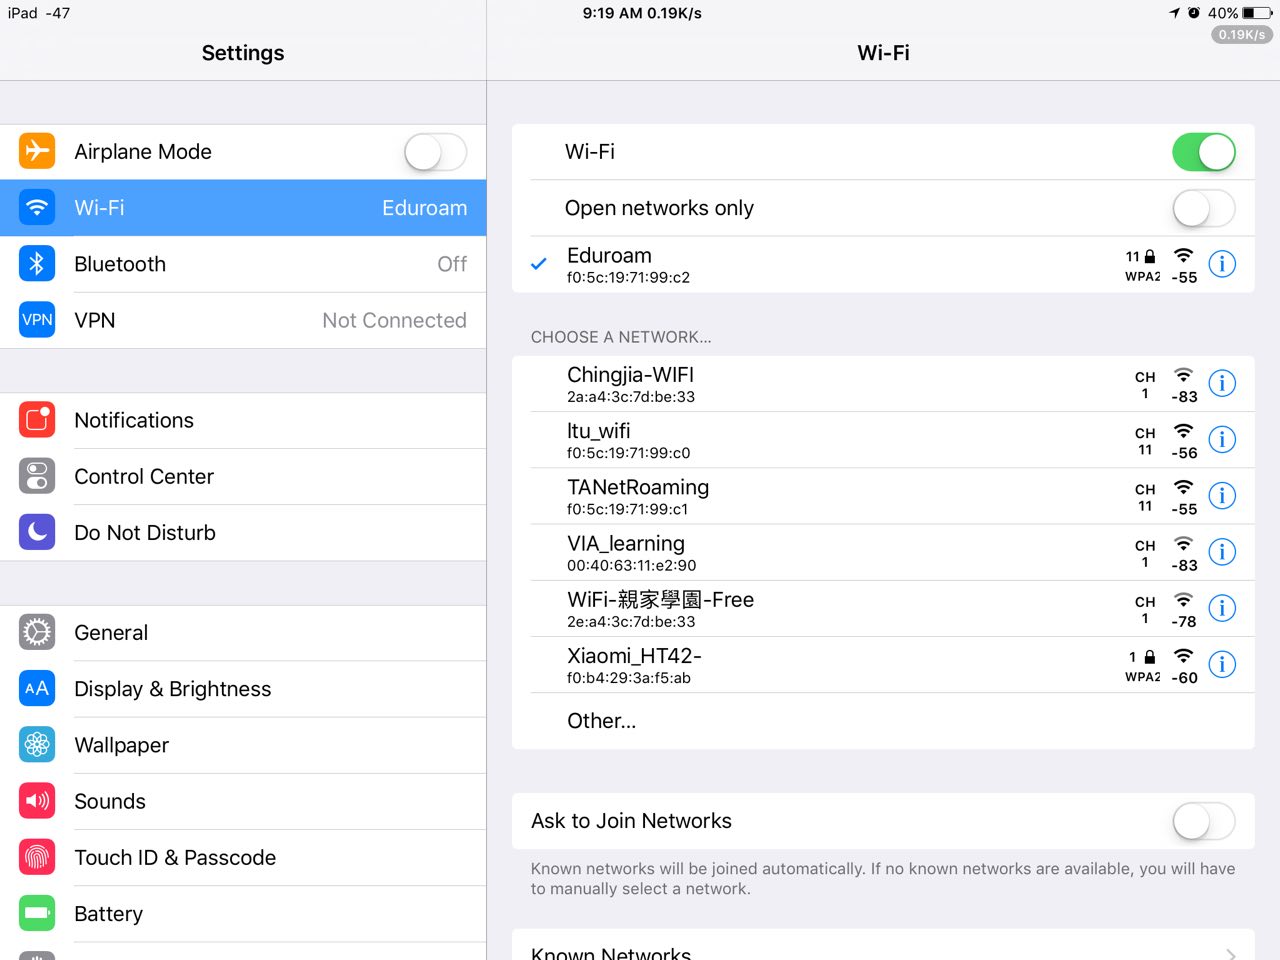Tap the General gear icon

[x=37, y=632]
